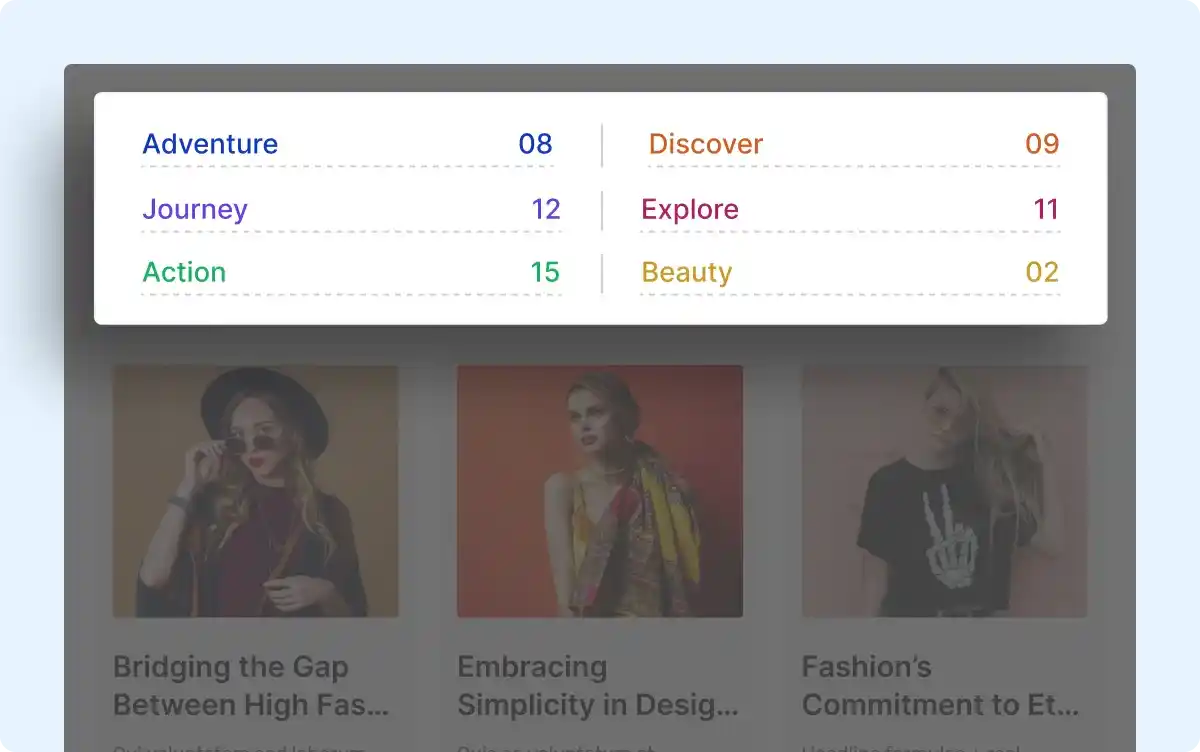Open 'Embracing Simplicity in Design' article

[x=597, y=686]
